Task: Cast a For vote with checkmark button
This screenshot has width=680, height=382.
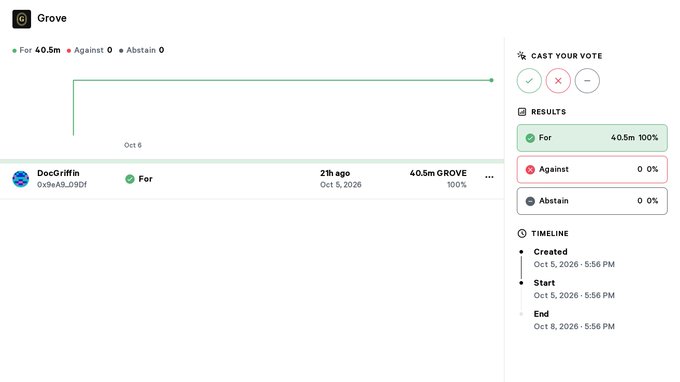Action: click(x=529, y=81)
